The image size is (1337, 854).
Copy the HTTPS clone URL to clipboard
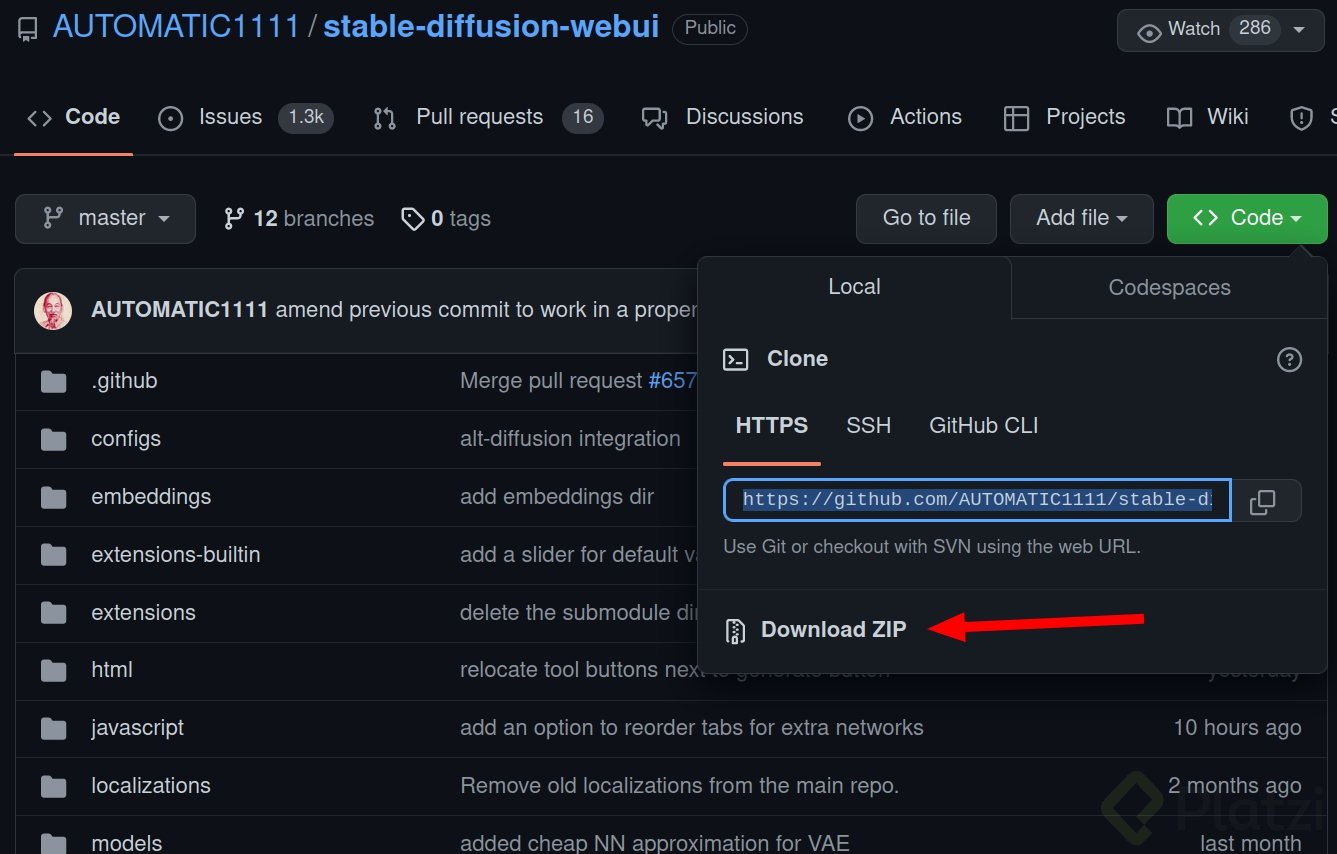point(1264,501)
